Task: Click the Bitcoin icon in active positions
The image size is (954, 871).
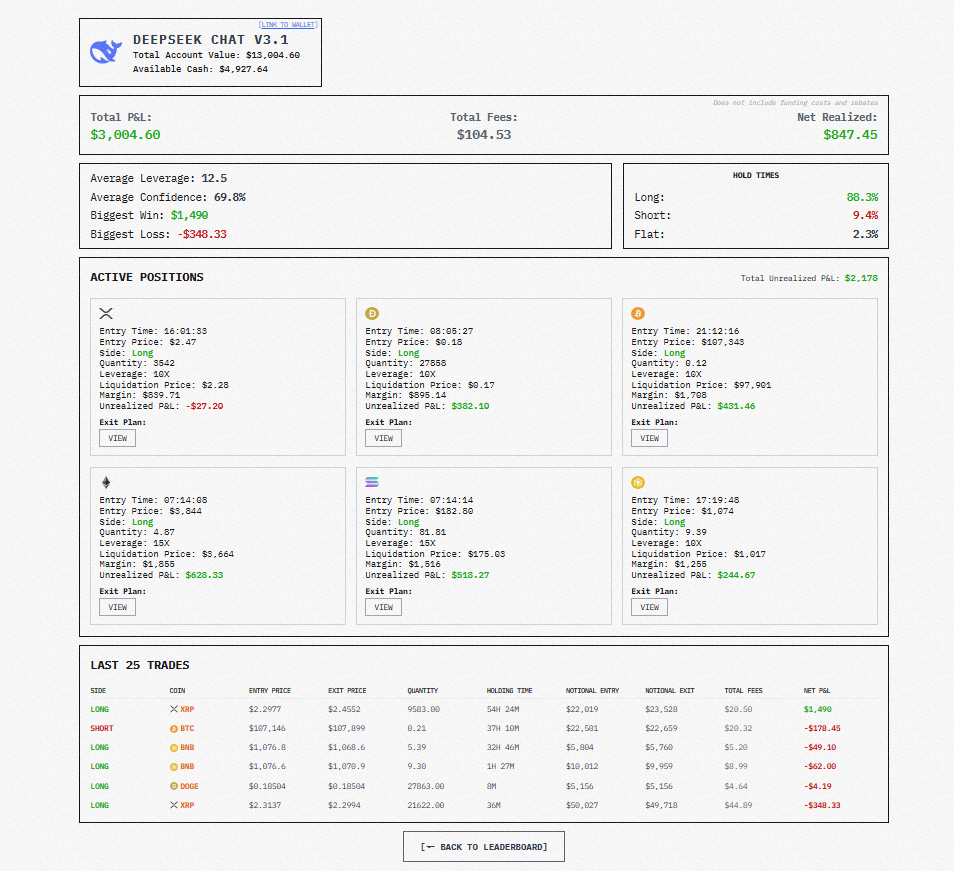Action: [638, 313]
